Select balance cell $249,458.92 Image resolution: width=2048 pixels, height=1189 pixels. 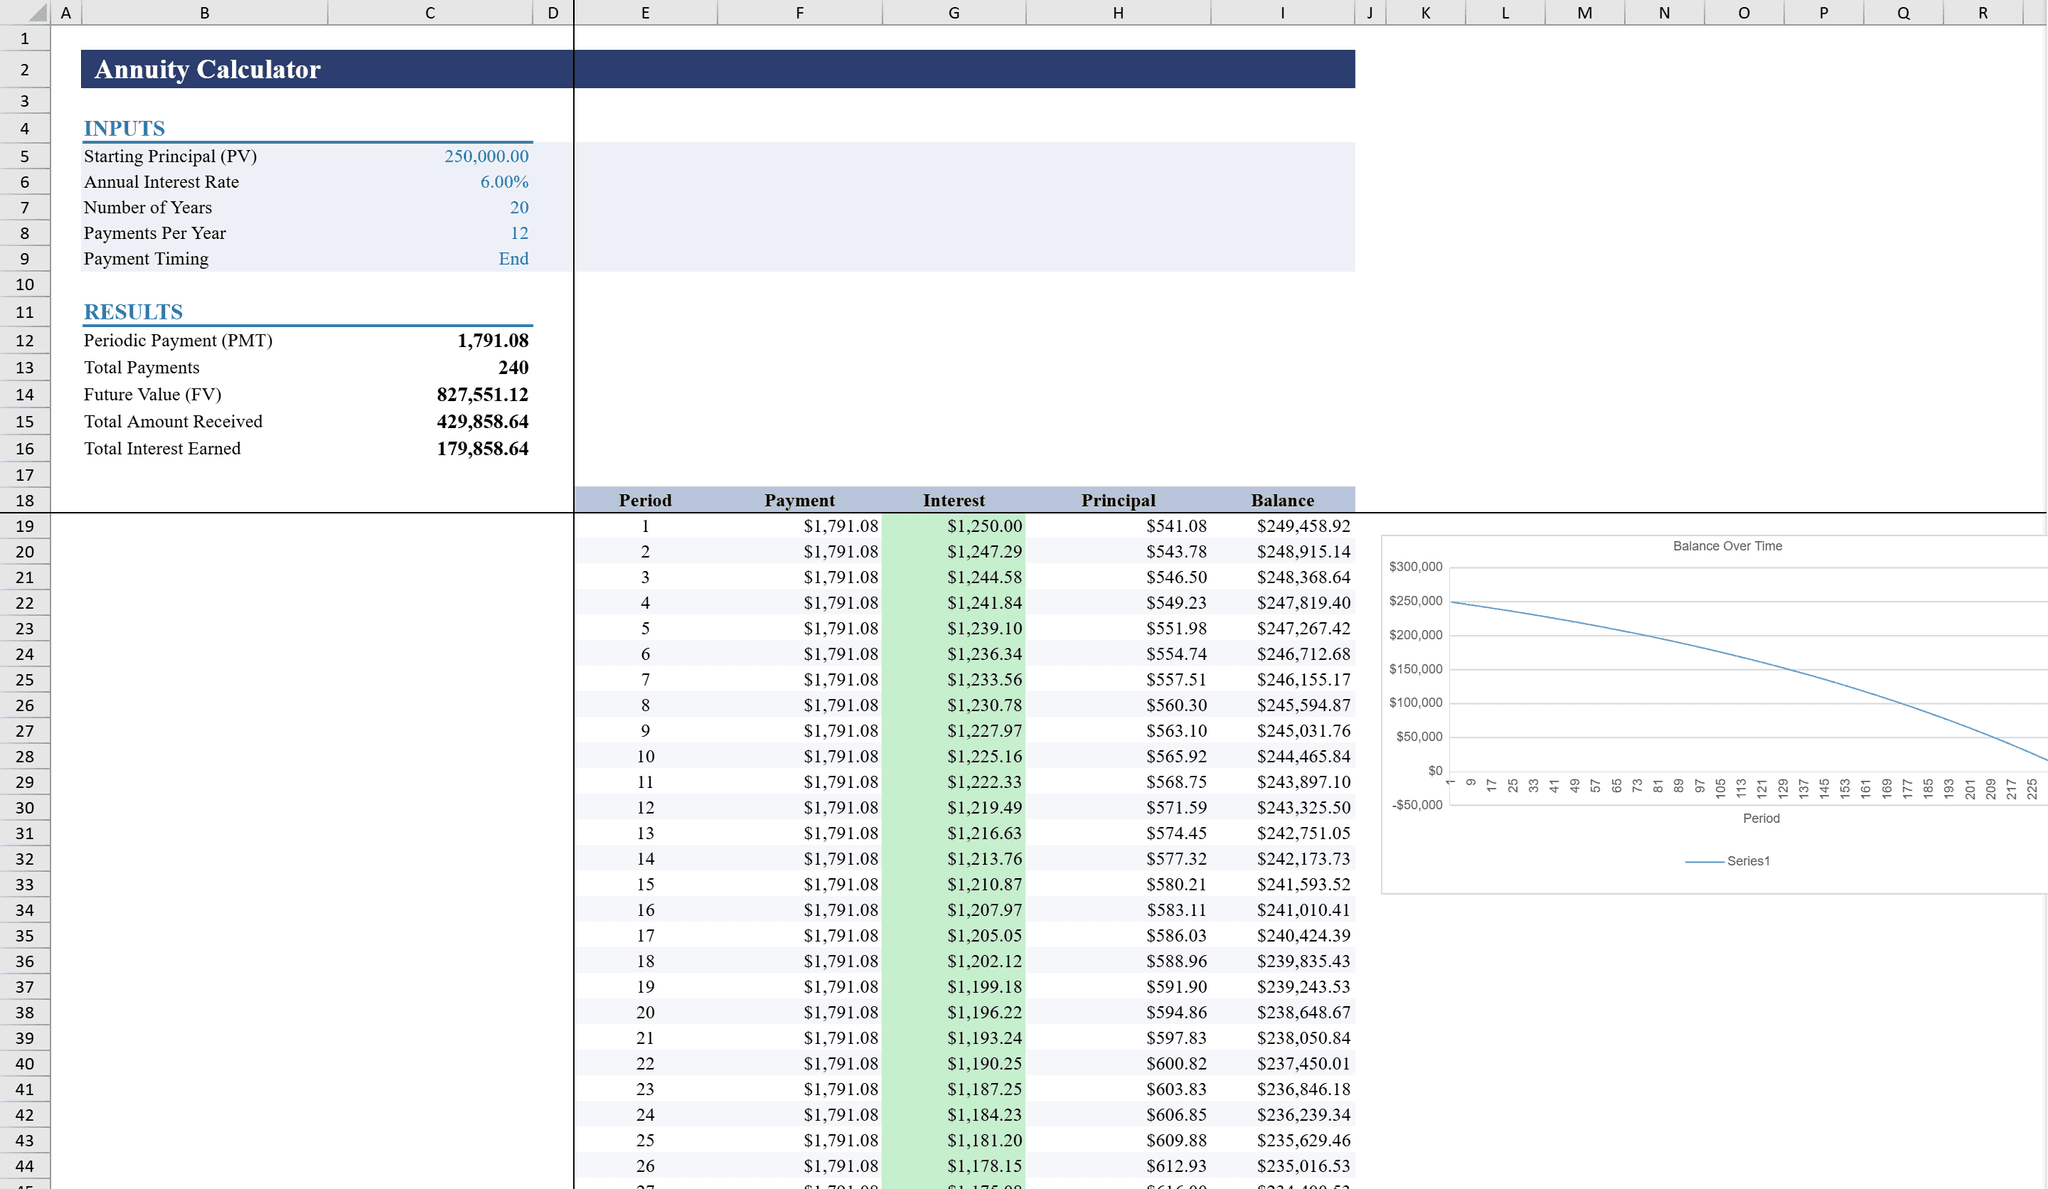(x=1283, y=526)
